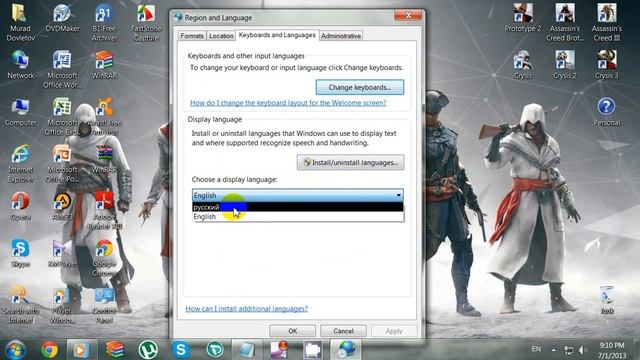
Task: Click the uTorrent icon in taskbar
Action: point(148,350)
